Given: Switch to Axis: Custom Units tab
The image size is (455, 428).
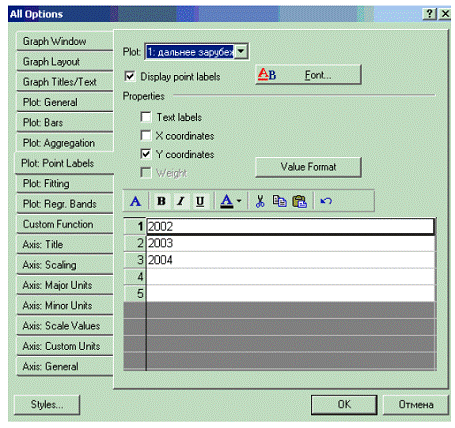Looking at the screenshot, I should pyautogui.click(x=65, y=346).
